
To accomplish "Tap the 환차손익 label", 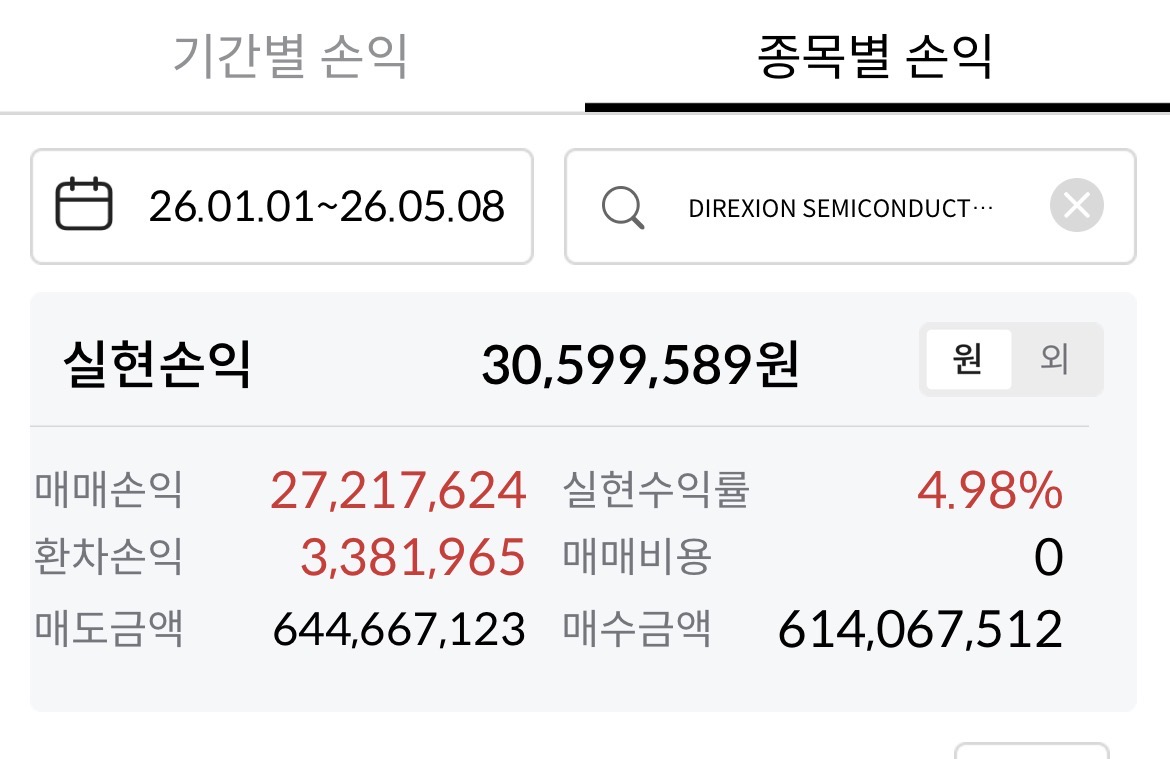I will [109, 557].
